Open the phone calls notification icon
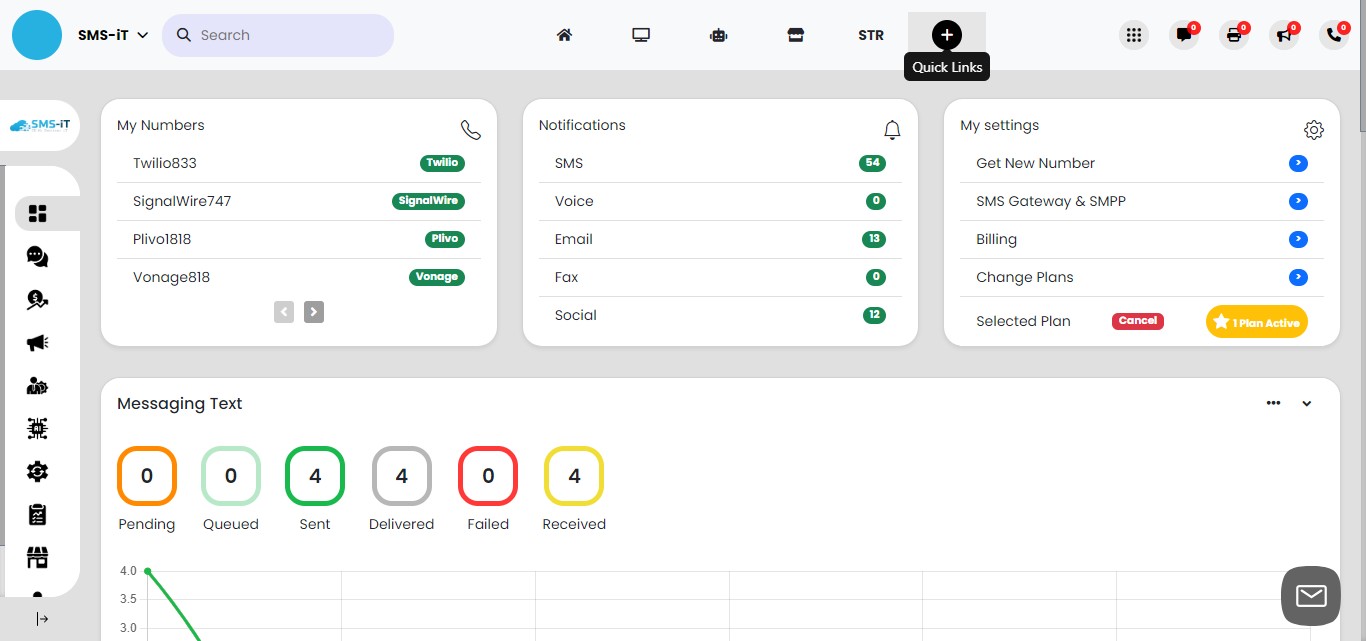 tap(1334, 35)
